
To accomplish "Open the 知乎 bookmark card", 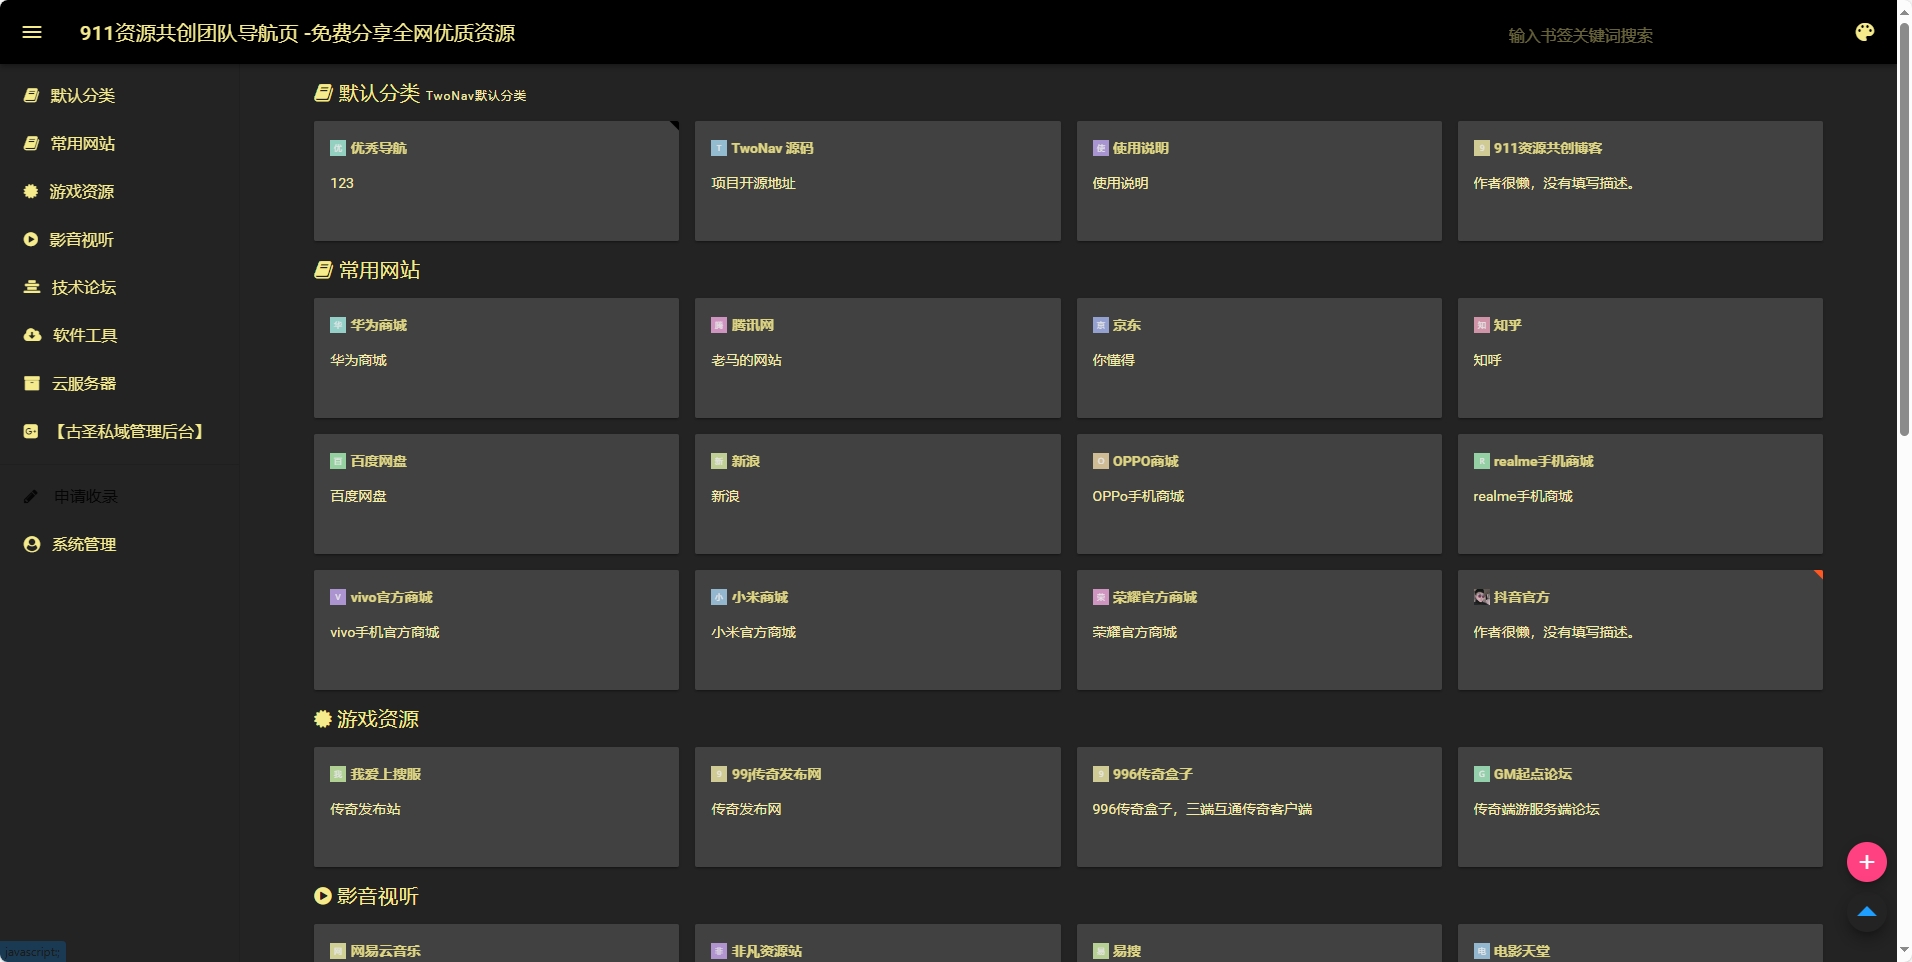I will click(1639, 358).
